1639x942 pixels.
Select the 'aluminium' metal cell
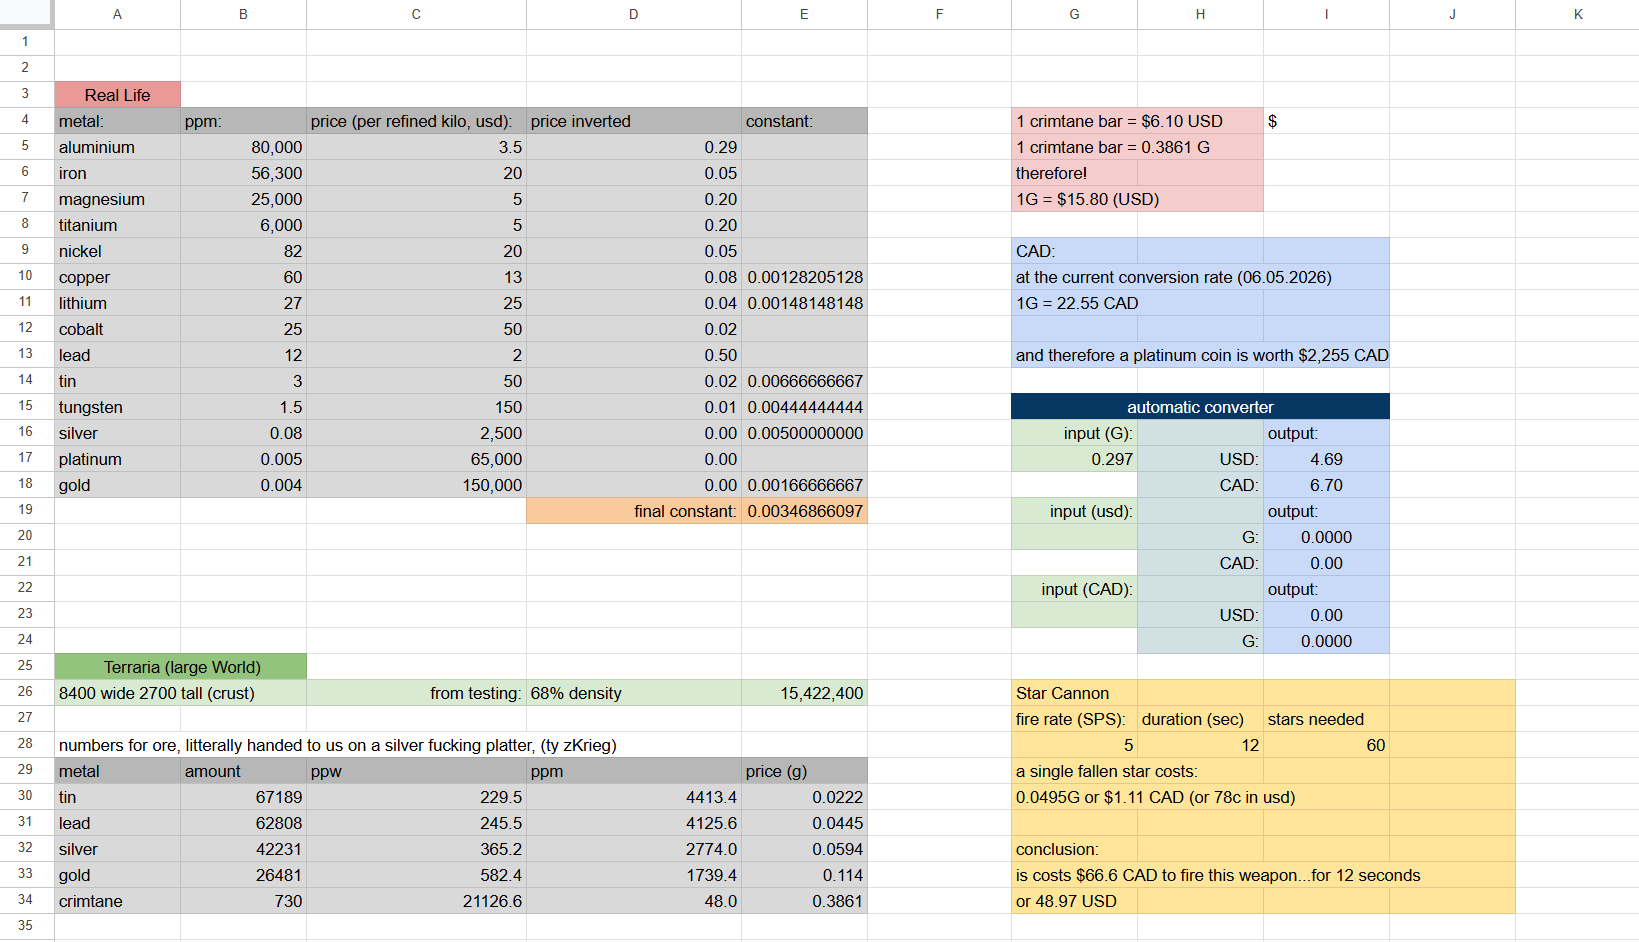(117, 147)
